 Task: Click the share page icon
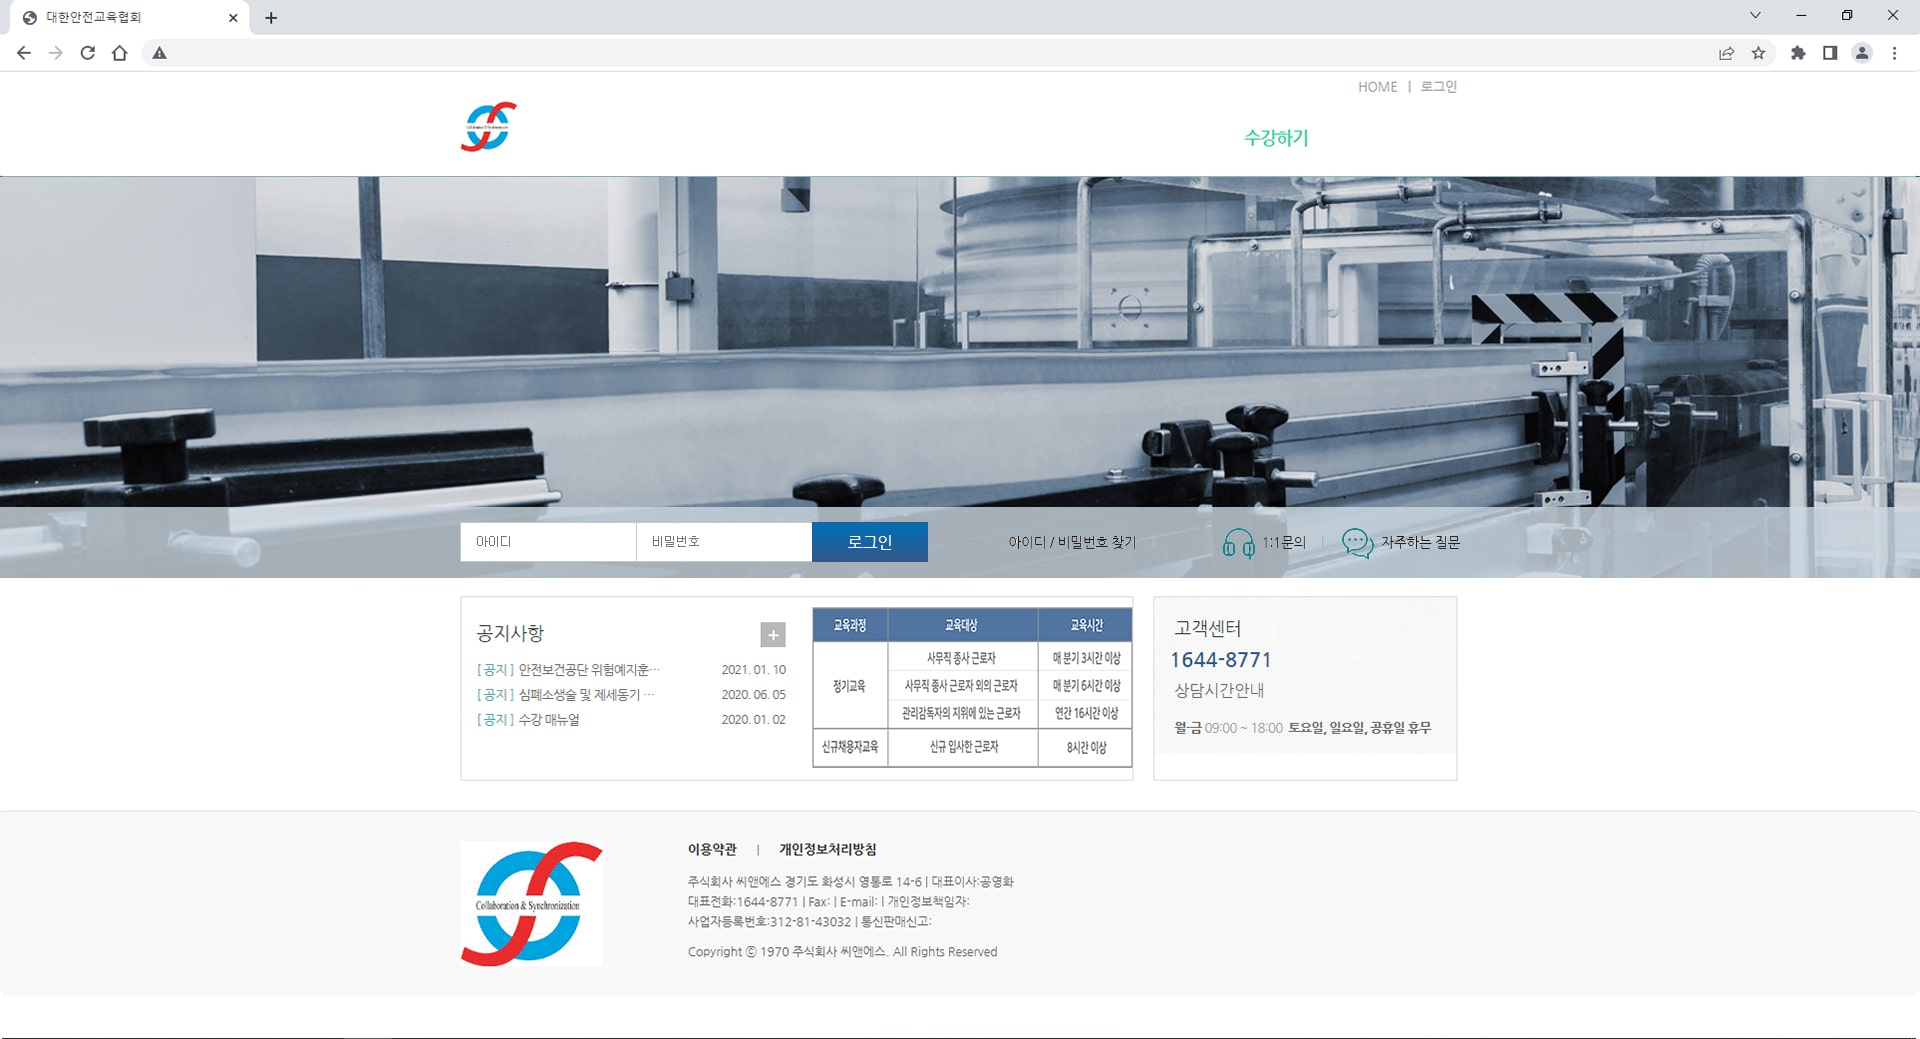point(1726,53)
